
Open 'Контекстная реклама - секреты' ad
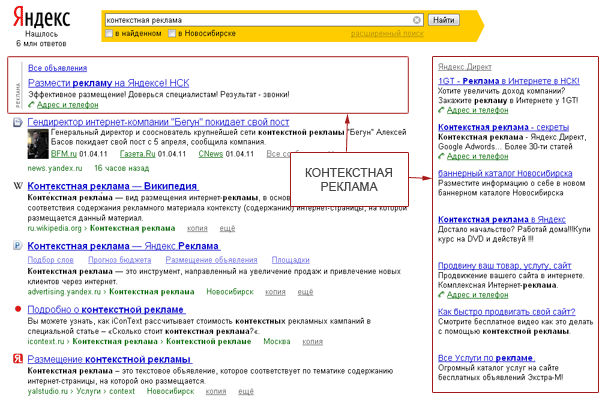tap(504, 127)
